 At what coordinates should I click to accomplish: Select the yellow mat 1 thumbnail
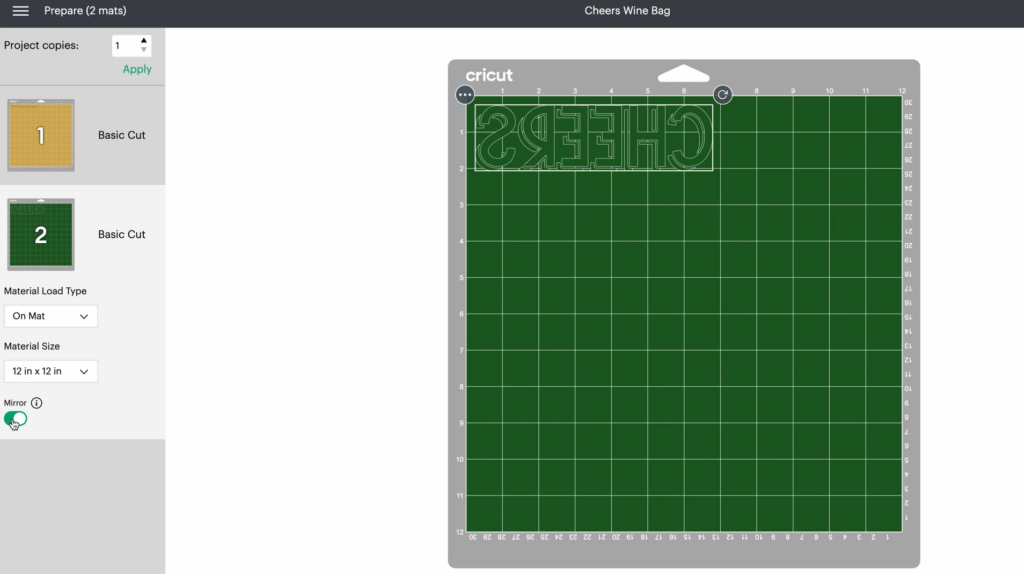[41, 135]
